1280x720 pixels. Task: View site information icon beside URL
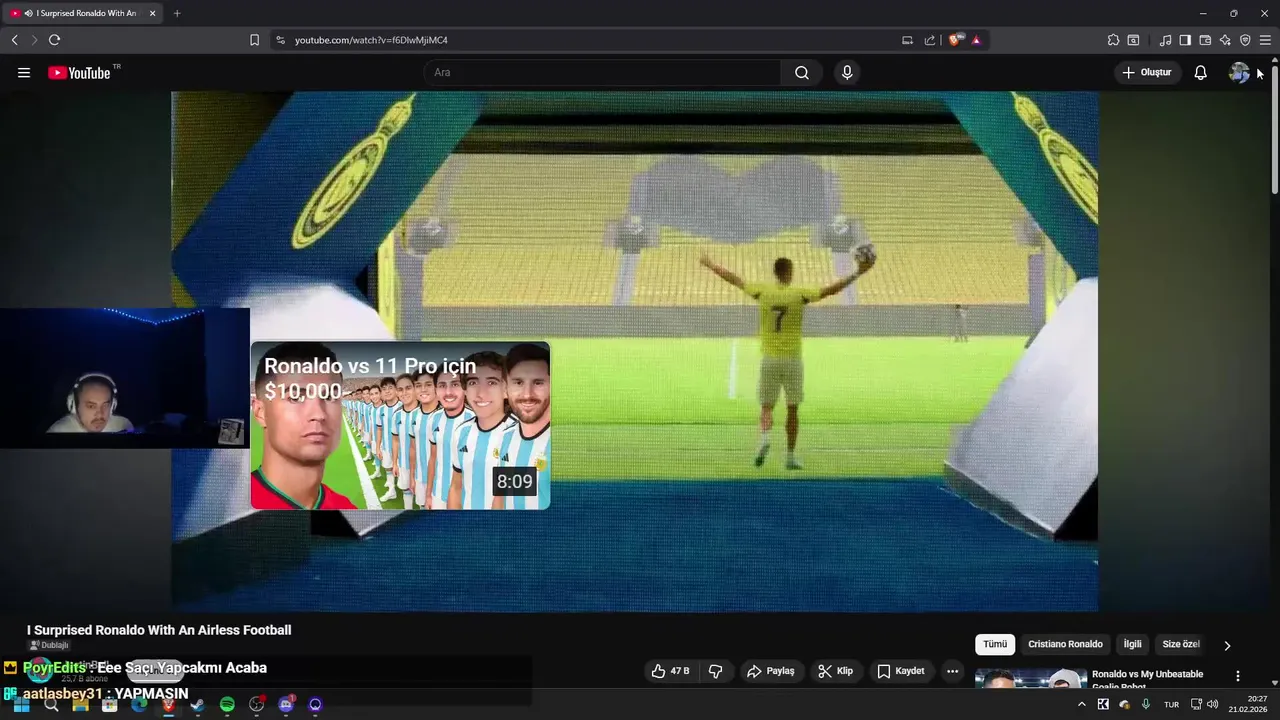(x=280, y=40)
